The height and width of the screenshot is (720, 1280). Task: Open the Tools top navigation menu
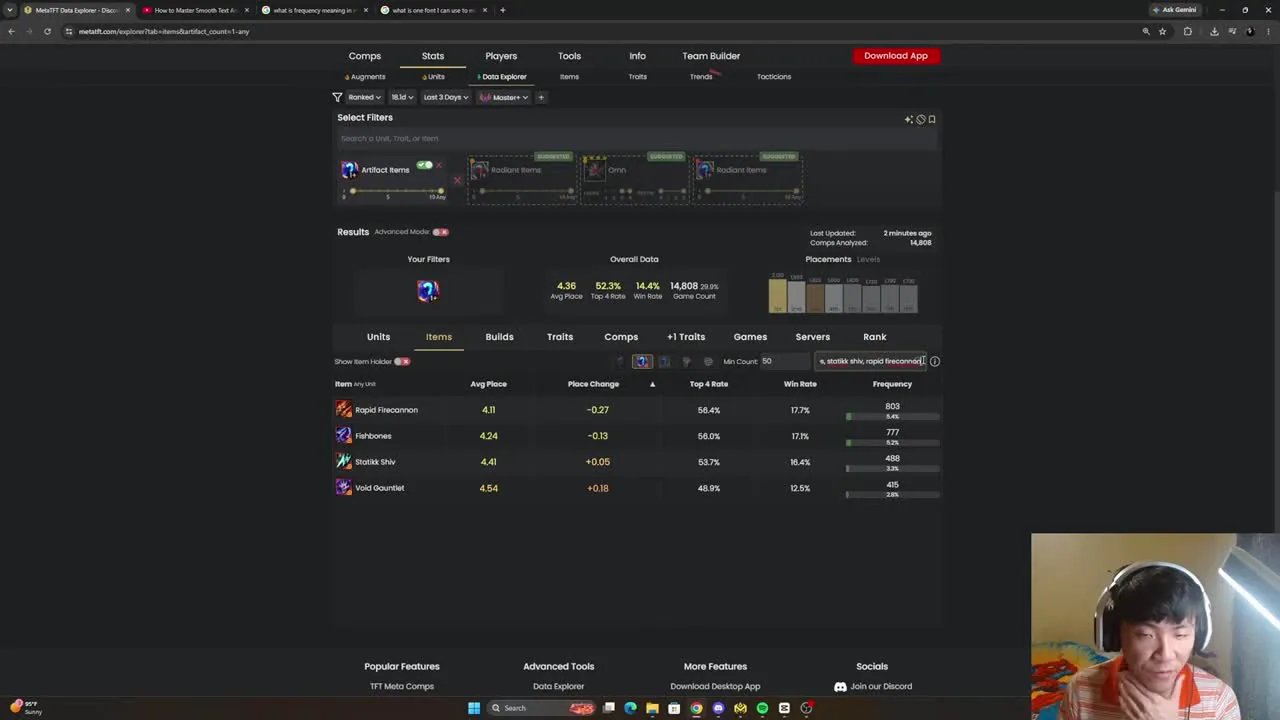(x=569, y=56)
